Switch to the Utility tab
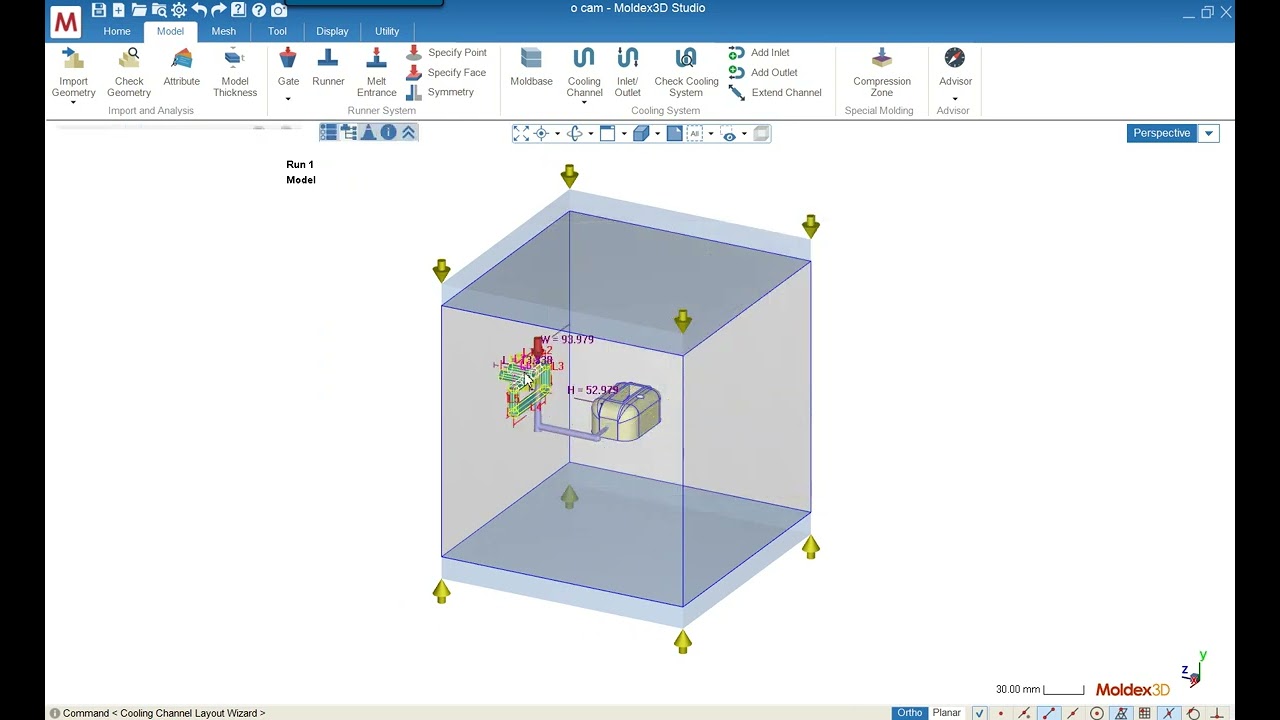The height and width of the screenshot is (720, 1280). tap(387, 31)
